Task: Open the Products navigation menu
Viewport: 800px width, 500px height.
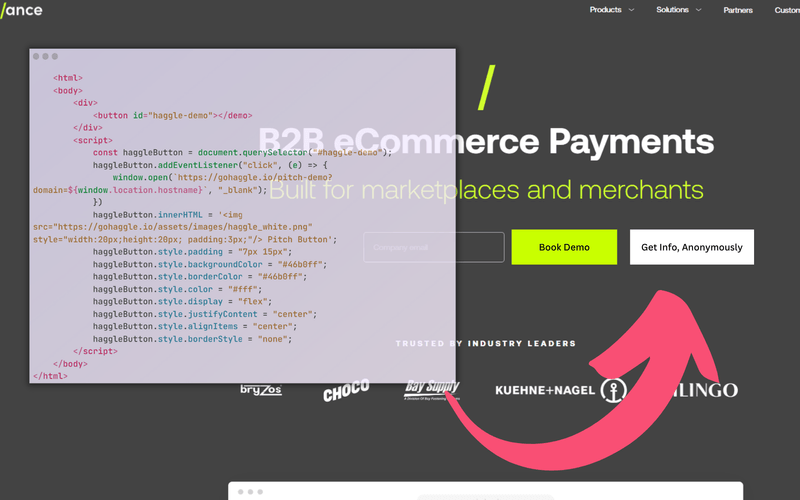Action: click(605, 10)
